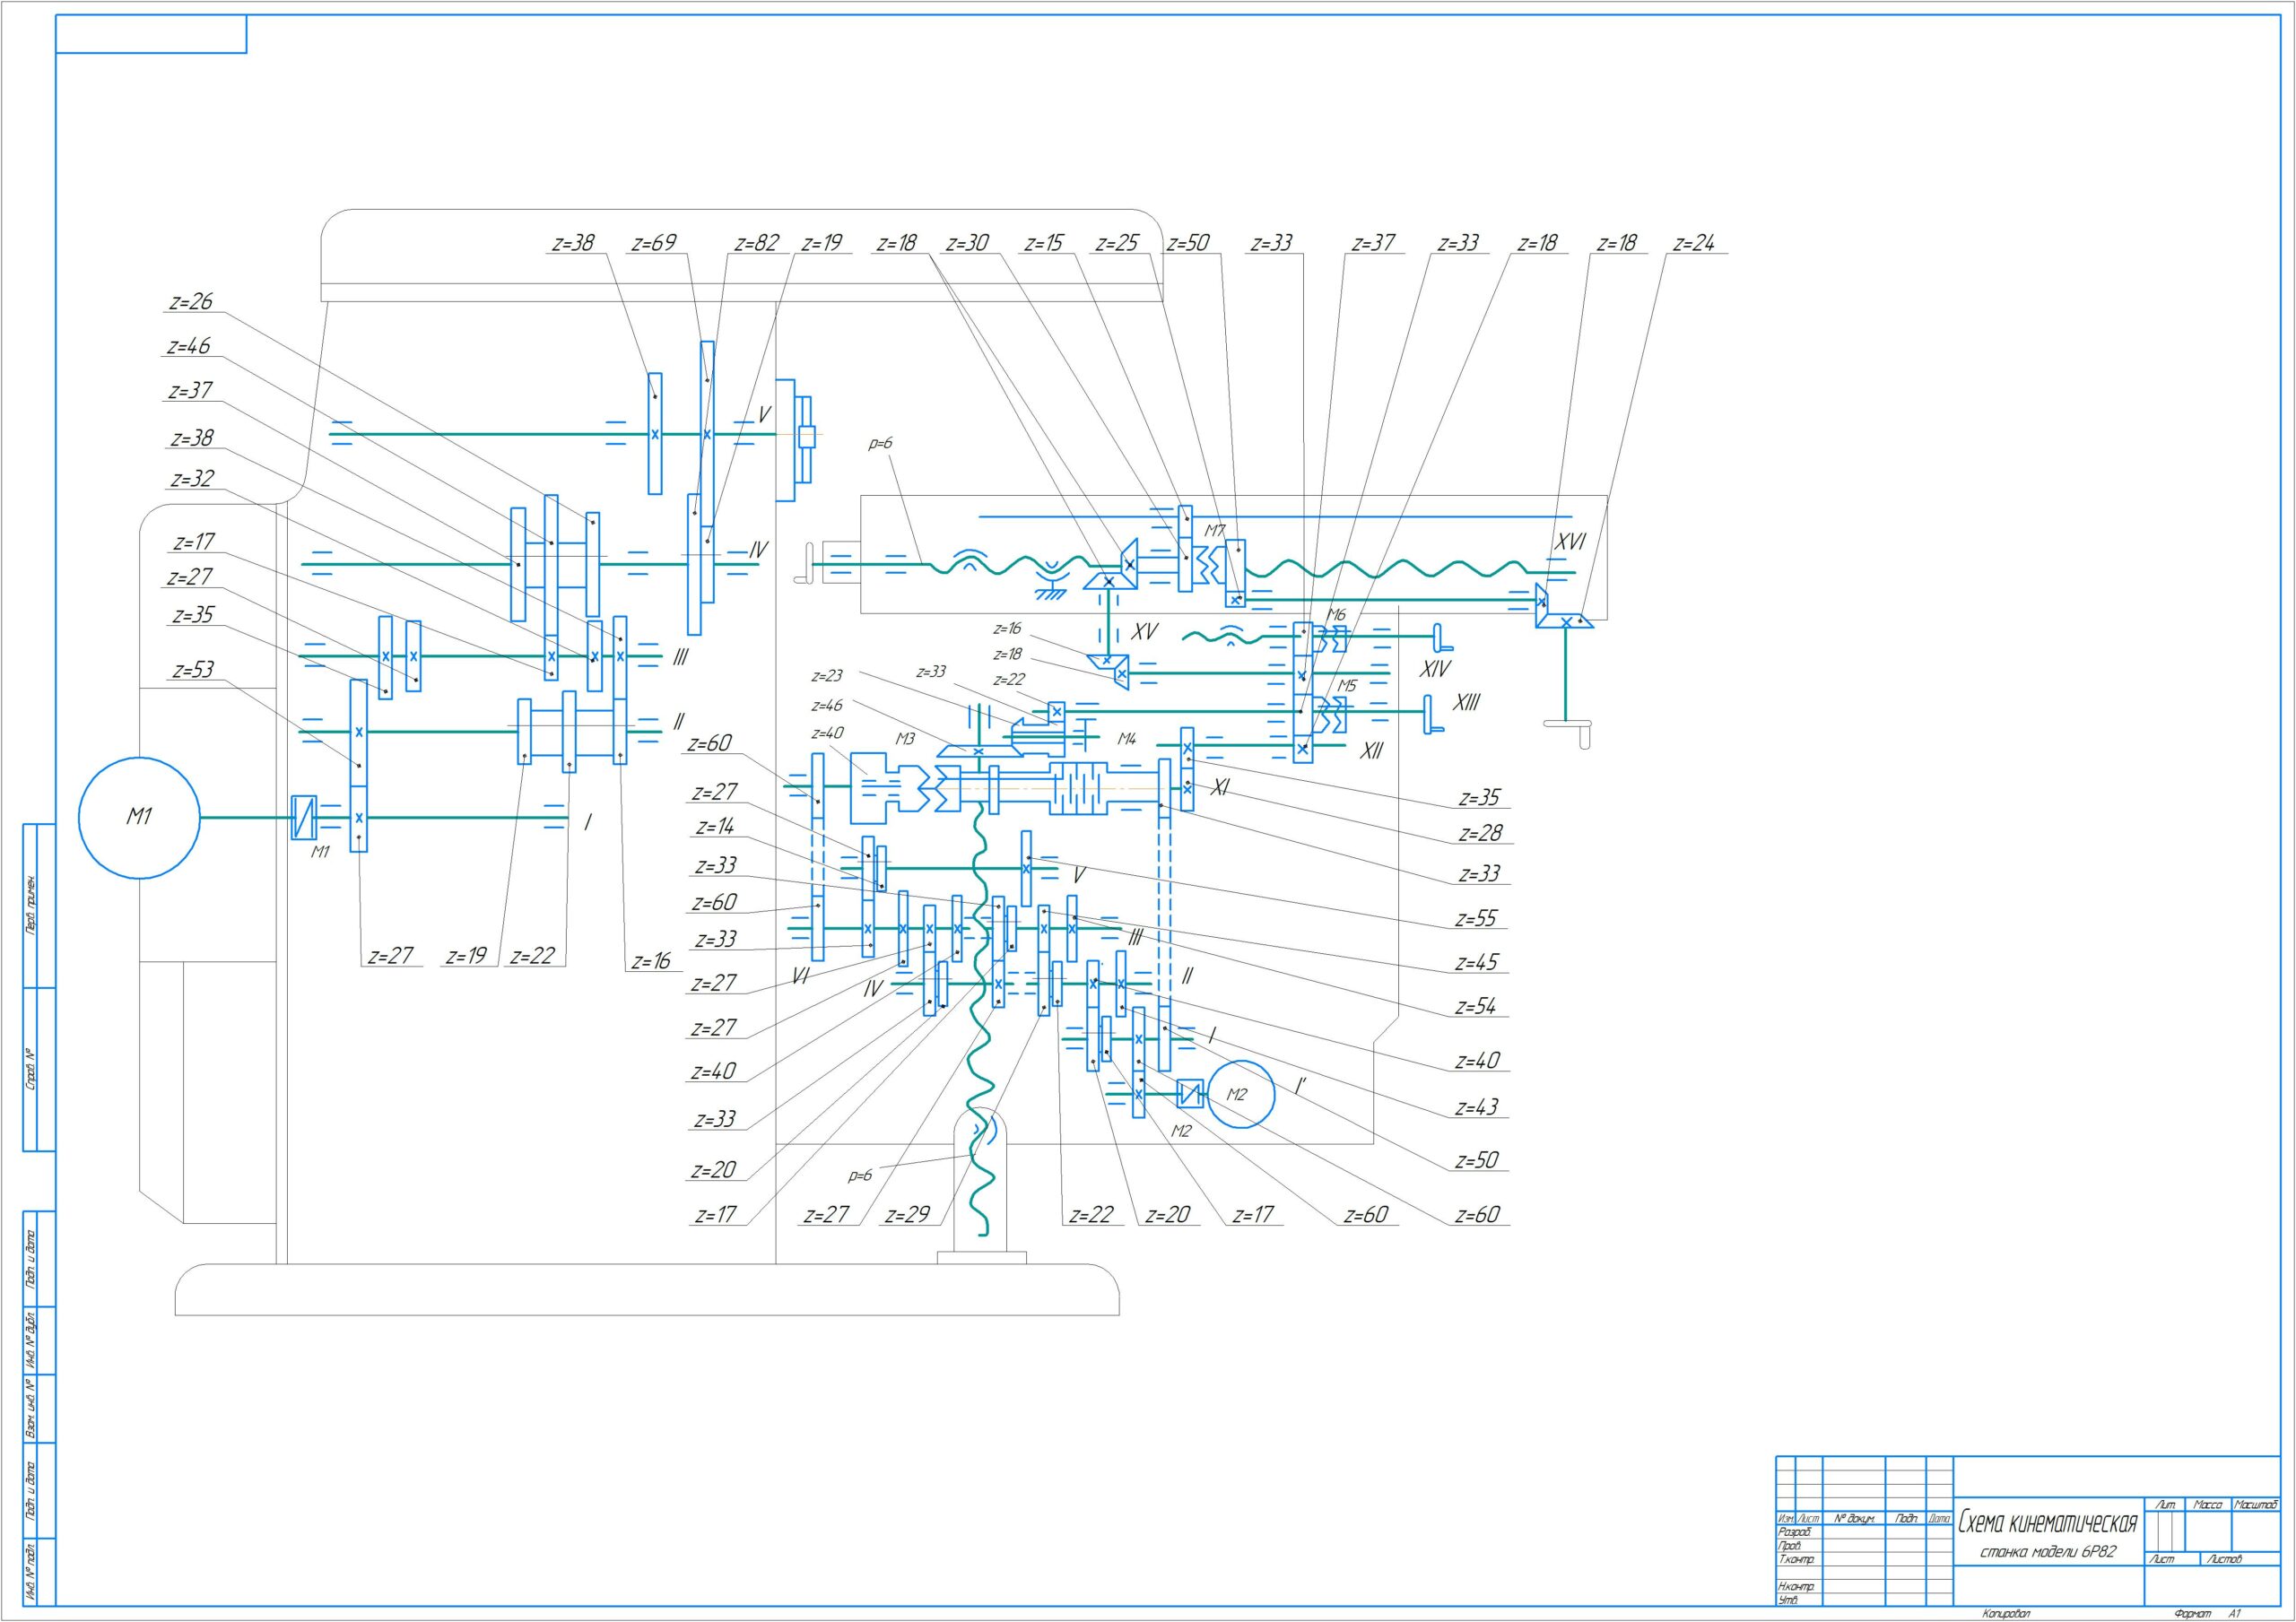Select the gear label z=82
The image size is (2296, 1622).
(756, 243)
